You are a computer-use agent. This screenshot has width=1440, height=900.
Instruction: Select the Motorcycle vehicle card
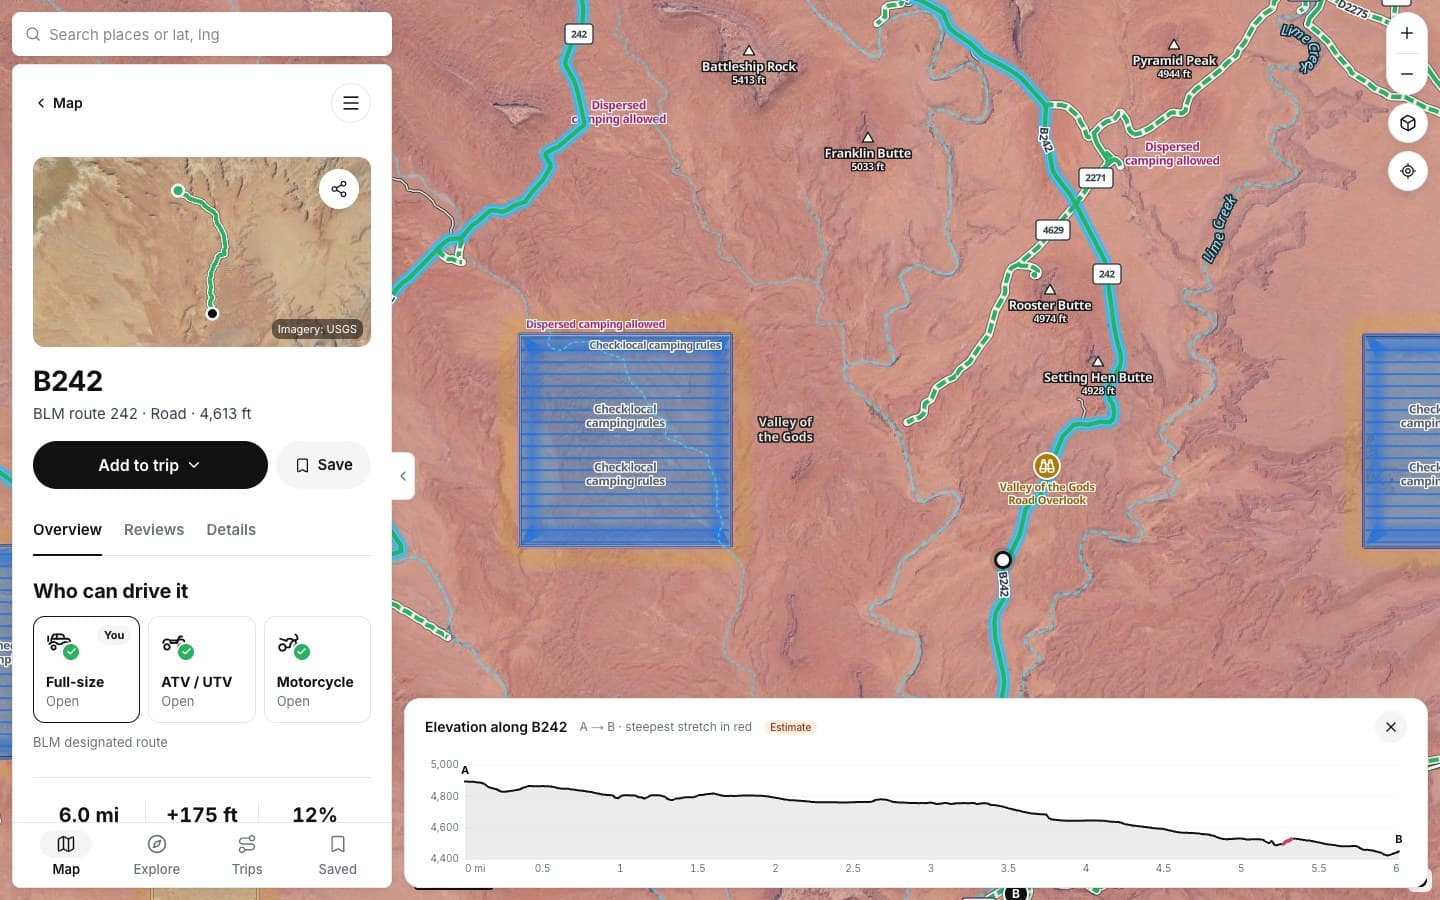(317, 669)
